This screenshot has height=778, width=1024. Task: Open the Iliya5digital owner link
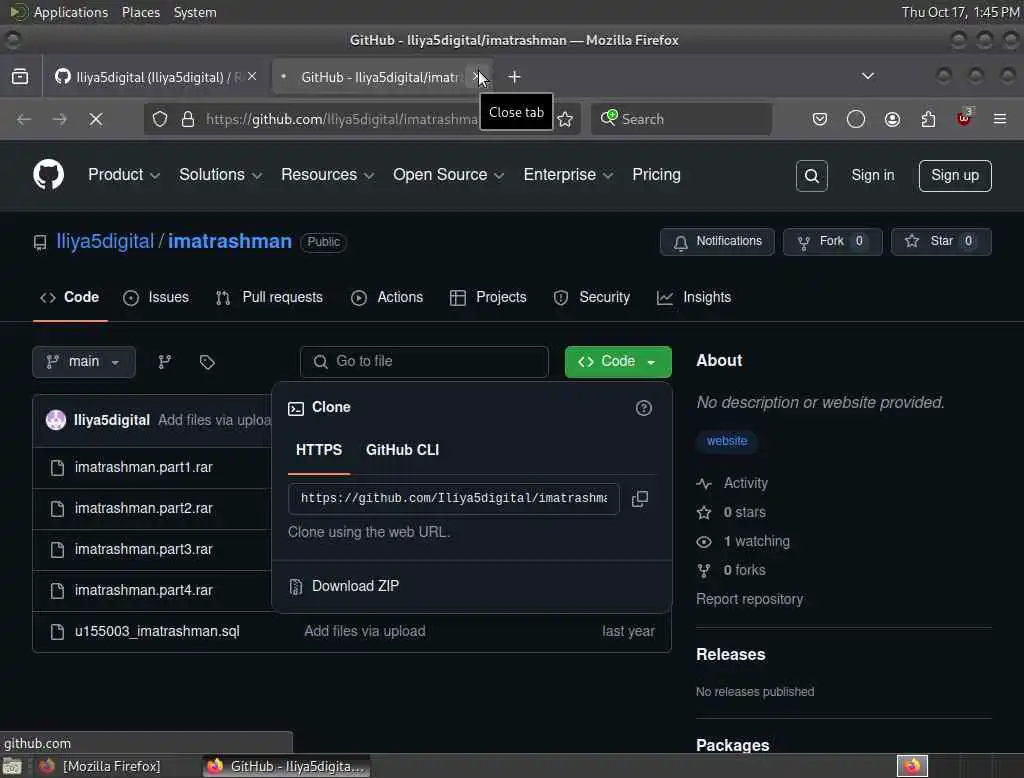point(105,242)
